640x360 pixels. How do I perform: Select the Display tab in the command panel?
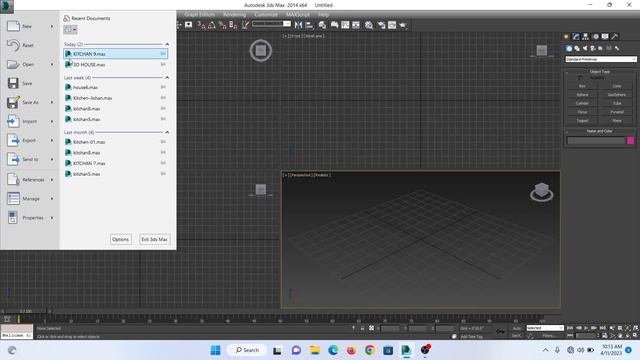pyautogui.click(x=605, y=37)
